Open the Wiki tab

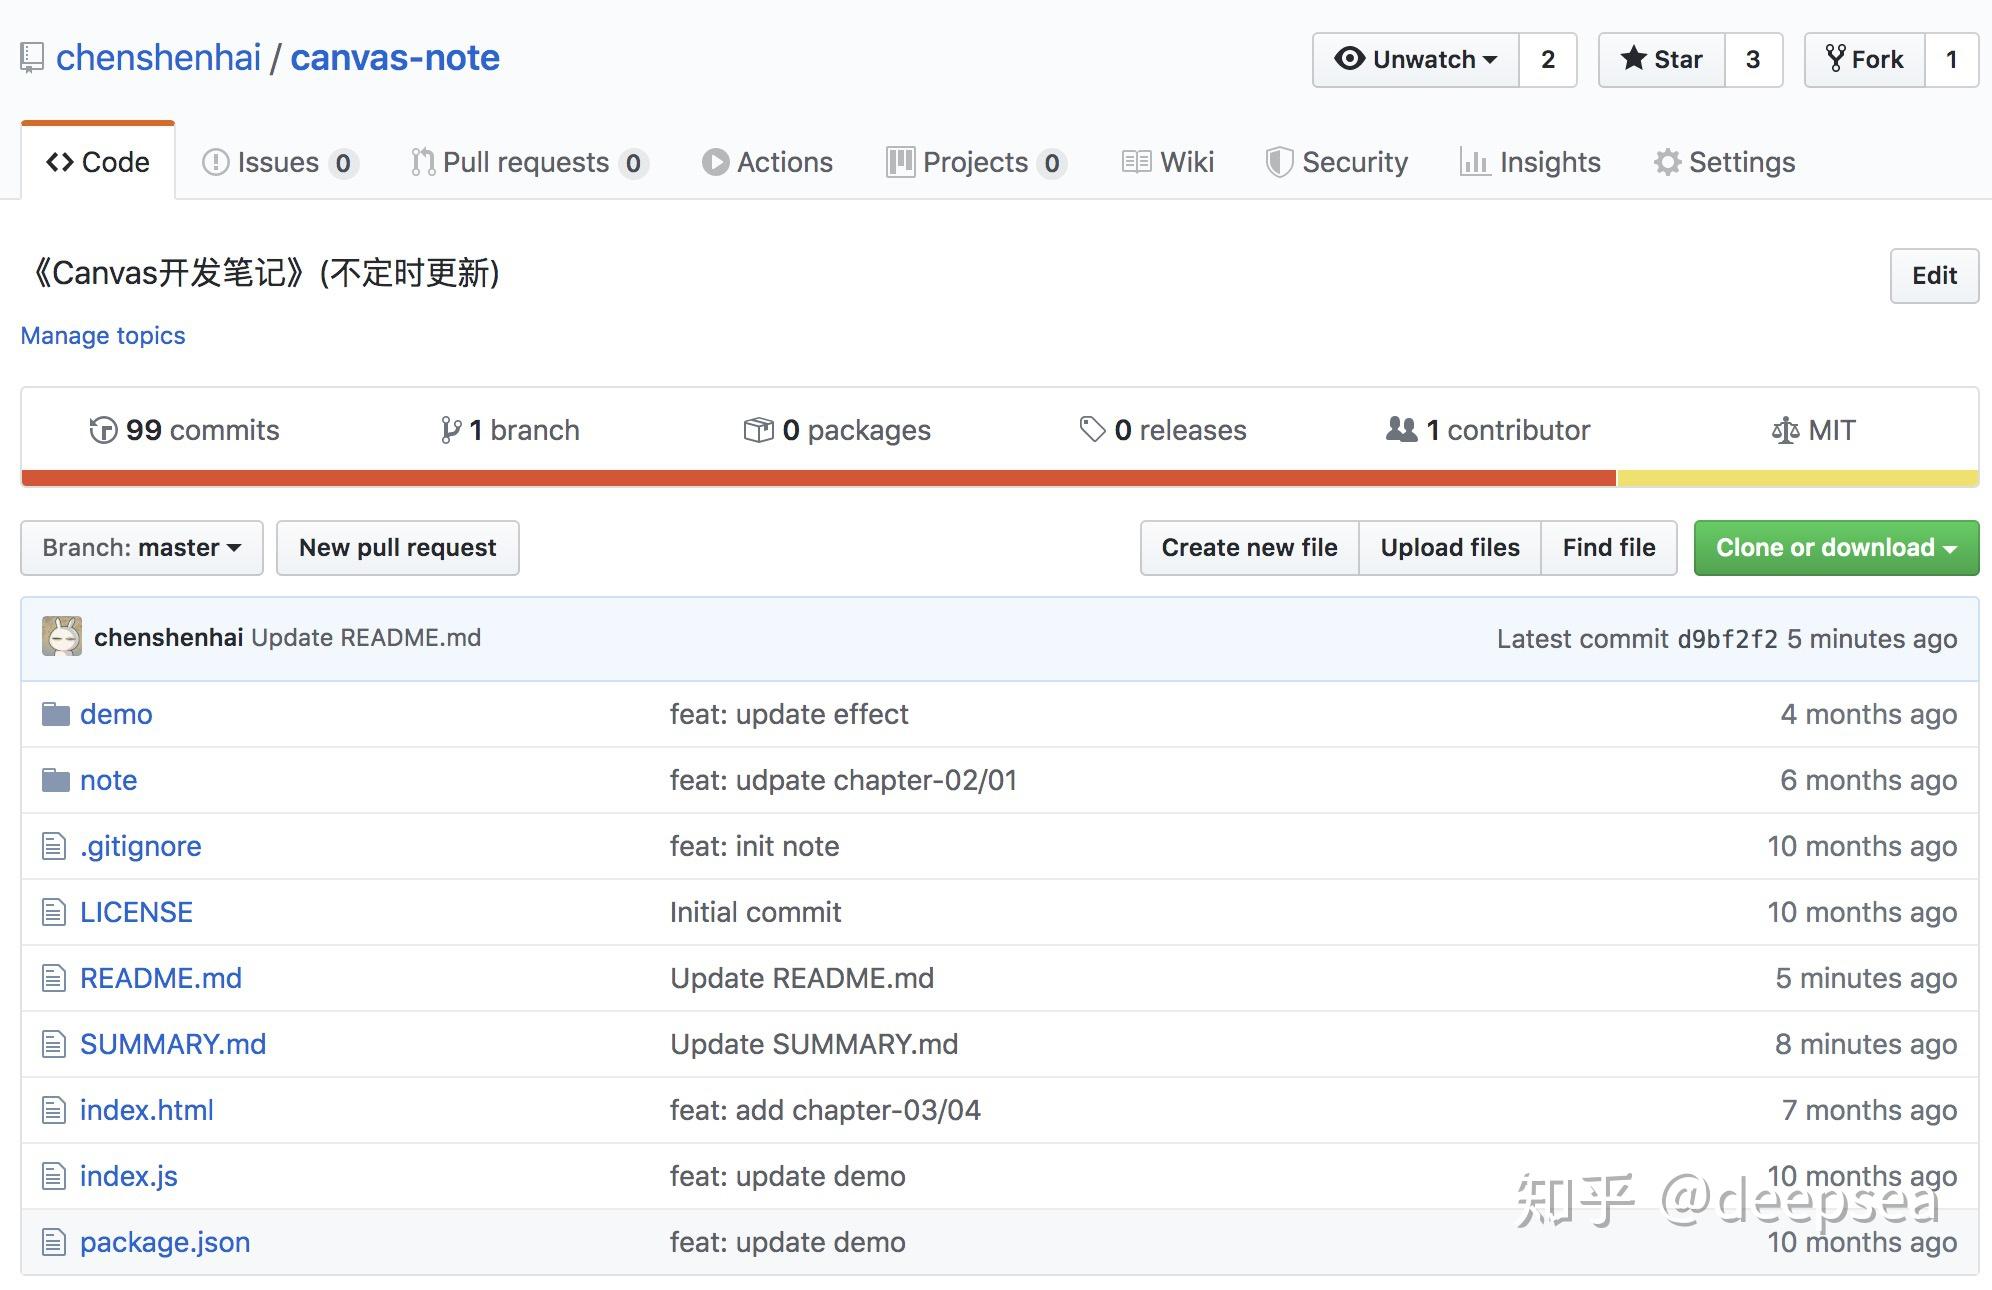[1168, 162]
